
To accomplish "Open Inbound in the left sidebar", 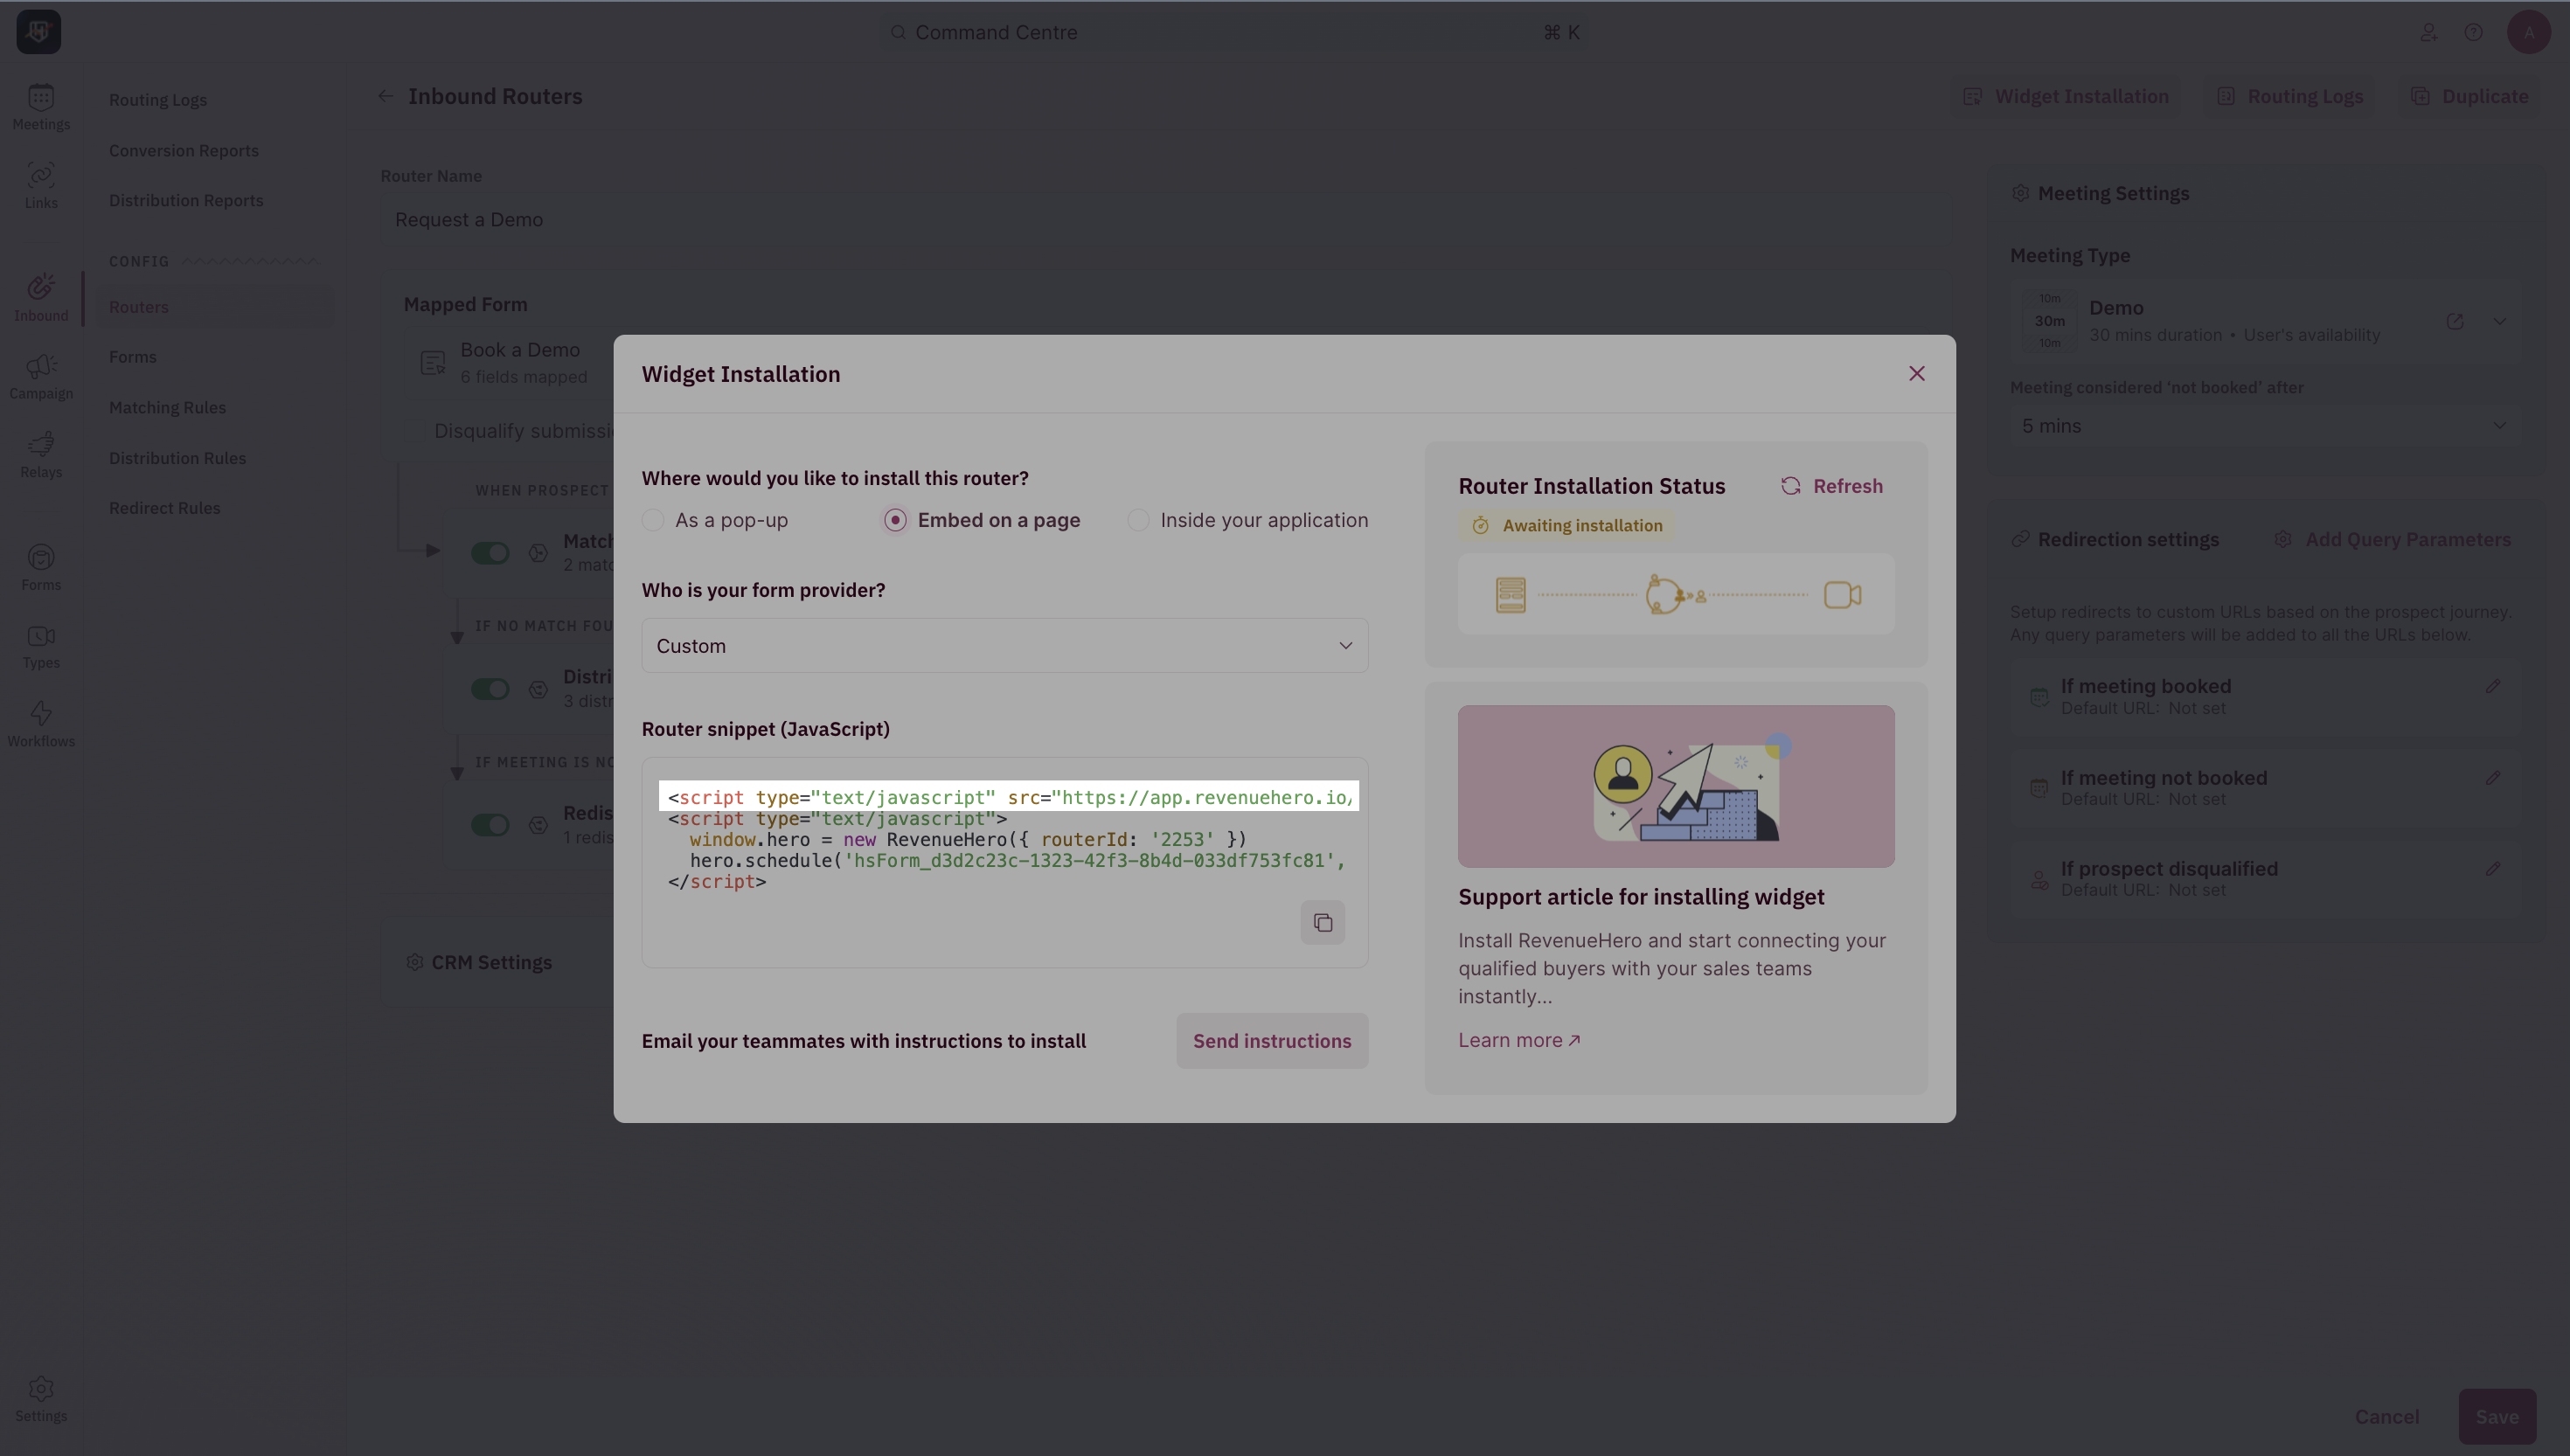I will coord(41,298).
